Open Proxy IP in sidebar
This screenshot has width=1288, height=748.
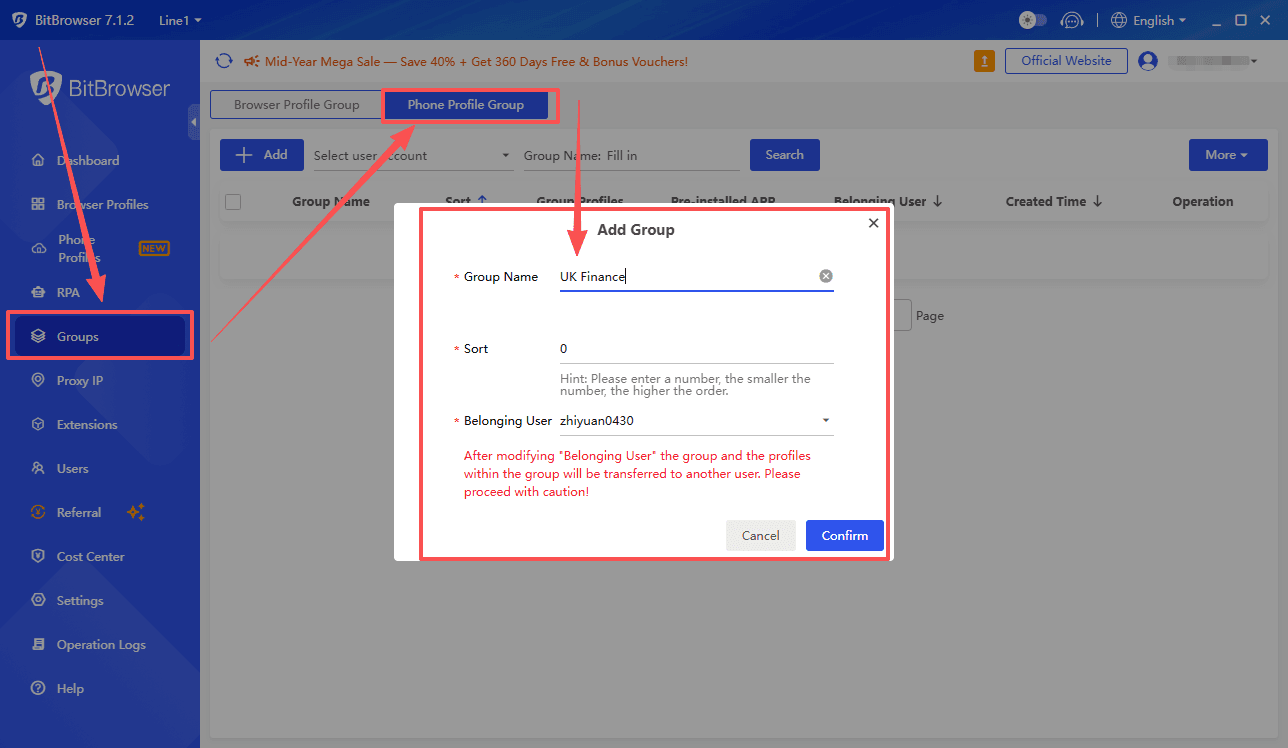(x=80, y=380)
